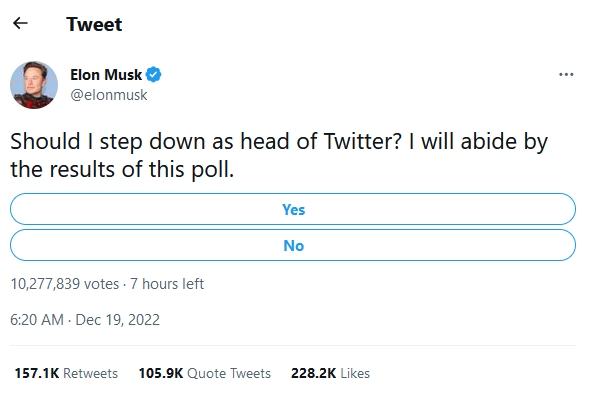This screenshot has height=395, width=591.
Task: Open the three-dot more options menu
Action: pyautogui.click(x=566, y=75)
